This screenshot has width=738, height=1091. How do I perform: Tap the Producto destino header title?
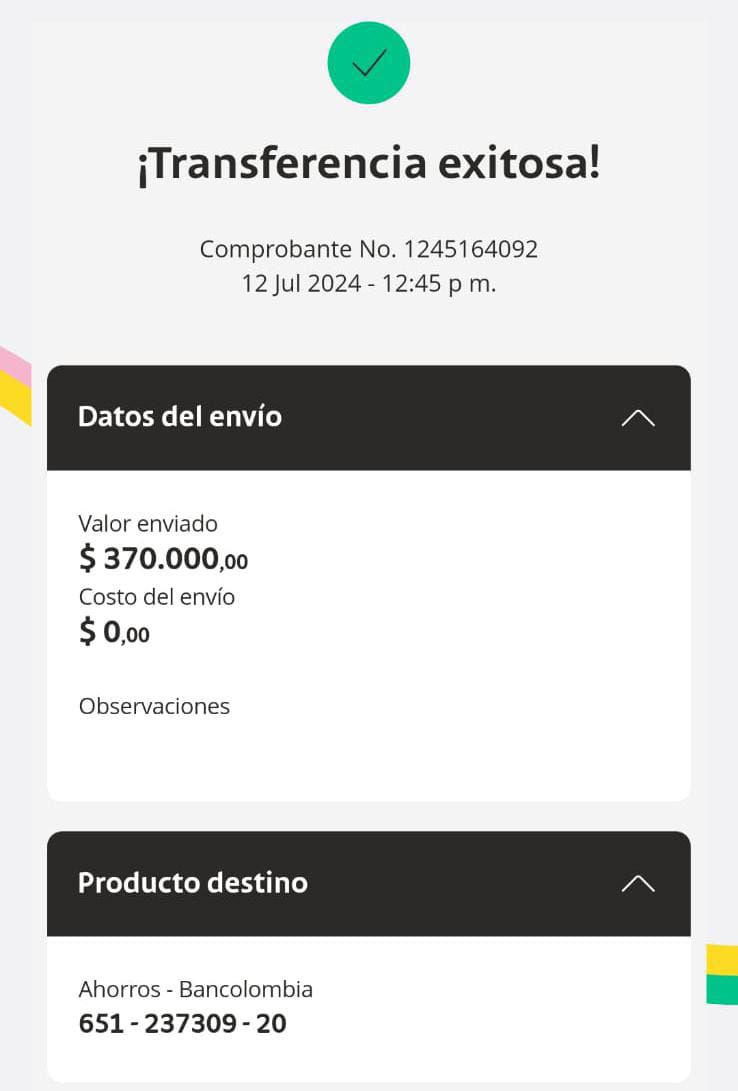click(x=193, y=883)
